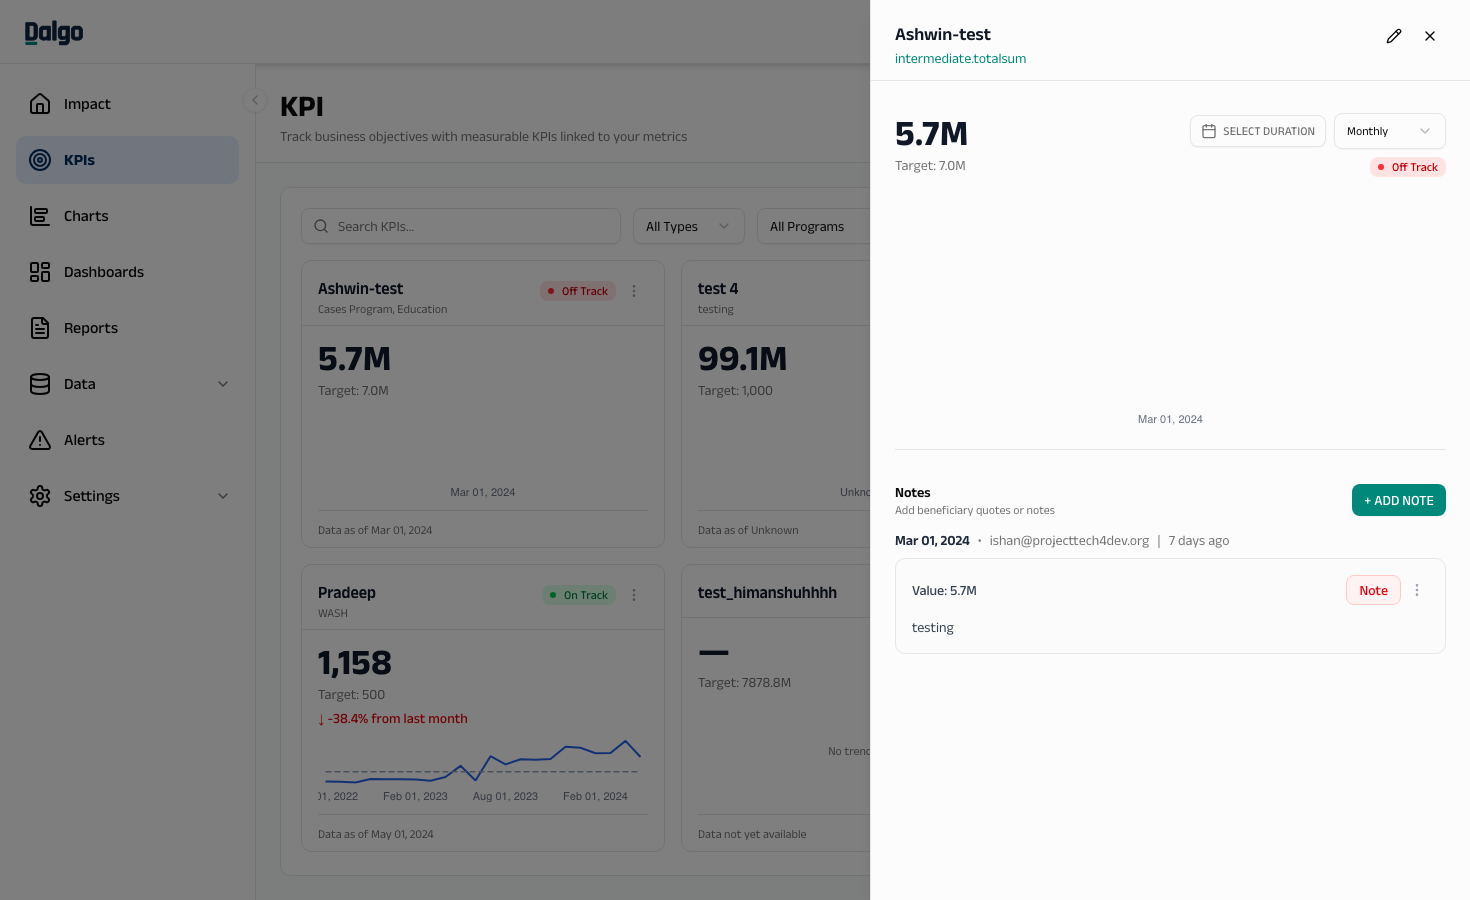This screenshot has height=900, width=1470.
Task: Open the note options three-dot menu
Action: coord(1417,590)
